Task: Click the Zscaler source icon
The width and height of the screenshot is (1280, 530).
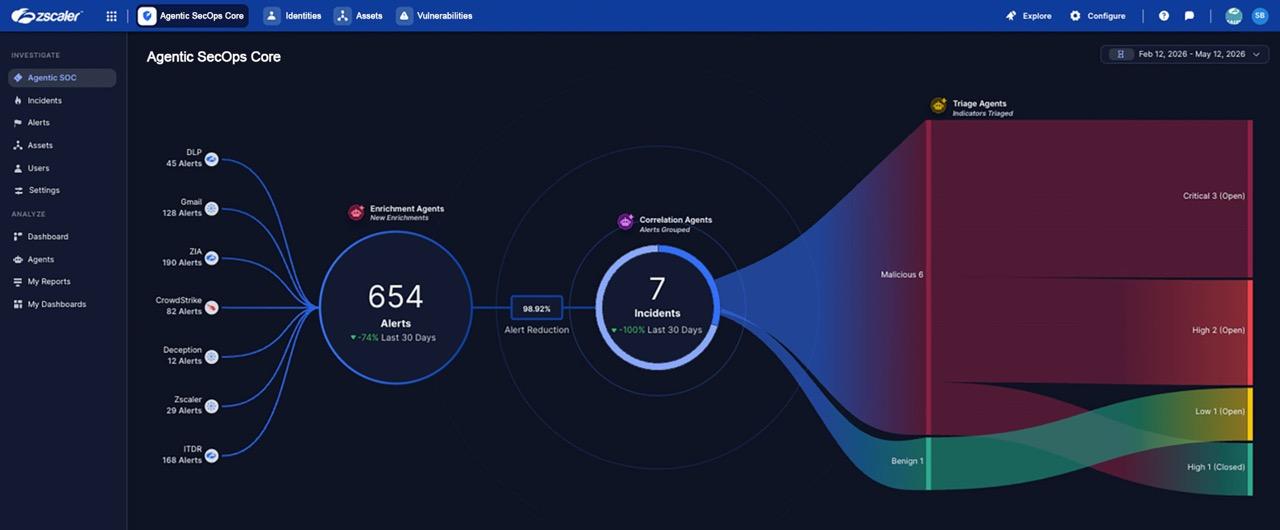Action: point(212,406)
